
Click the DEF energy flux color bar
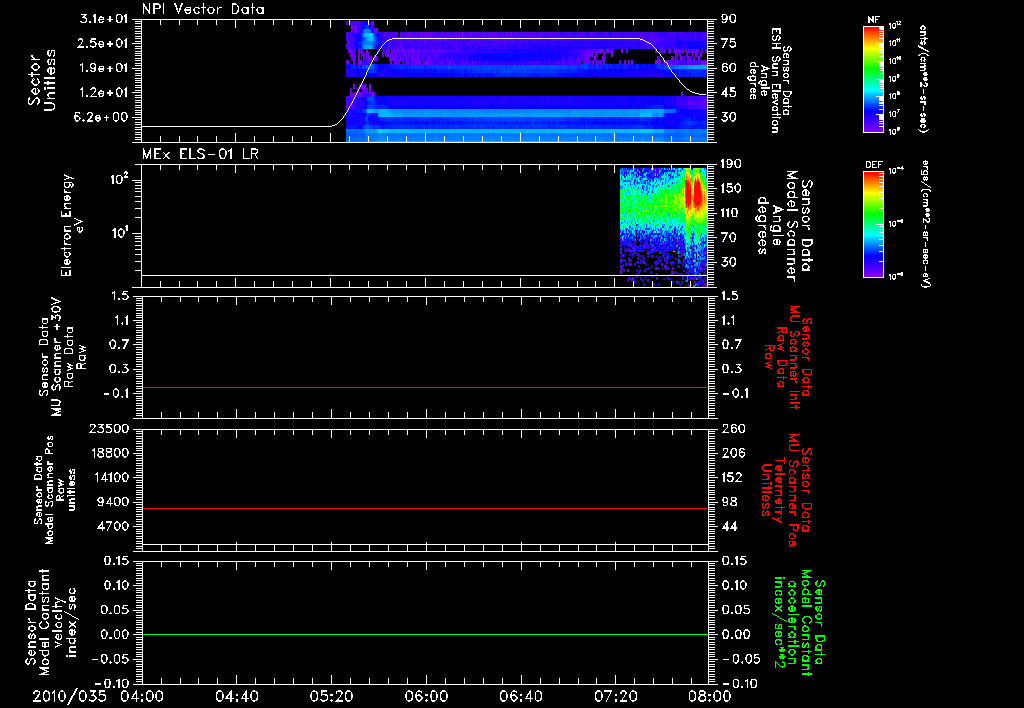(x=874, y=224)
